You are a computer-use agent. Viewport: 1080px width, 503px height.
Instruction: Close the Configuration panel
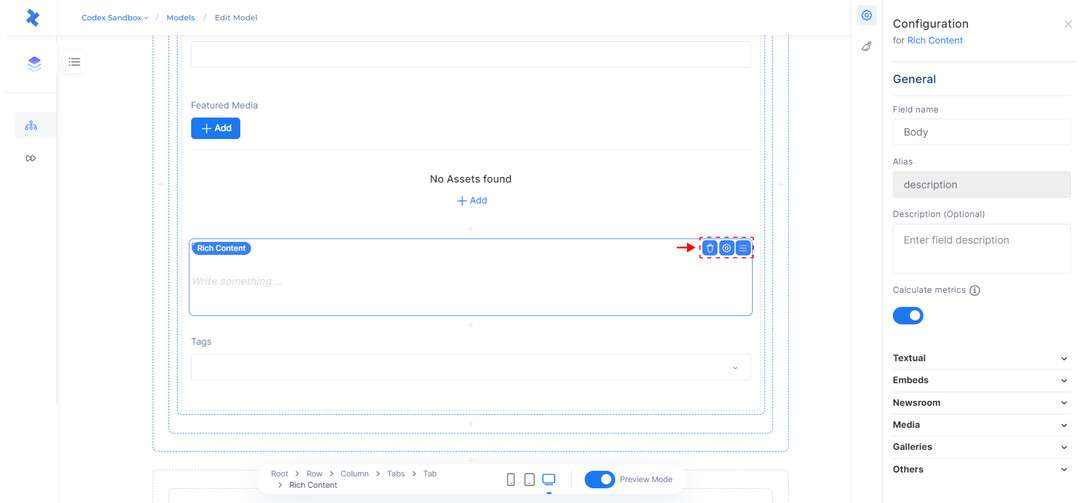pyautogui.click(x=1068, y=24)
